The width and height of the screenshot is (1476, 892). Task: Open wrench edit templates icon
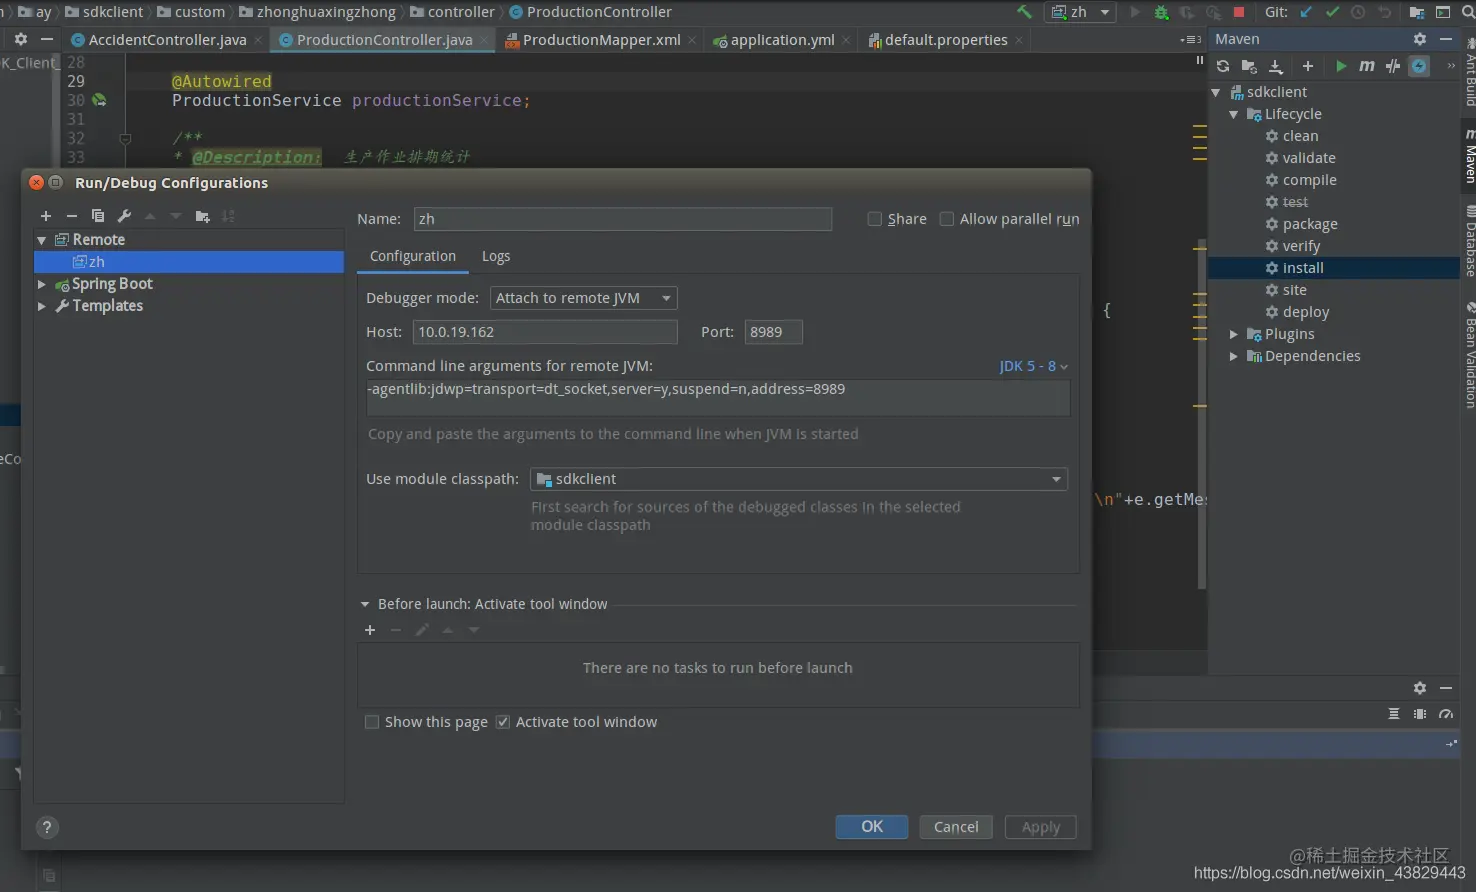[x=124, y=216]
